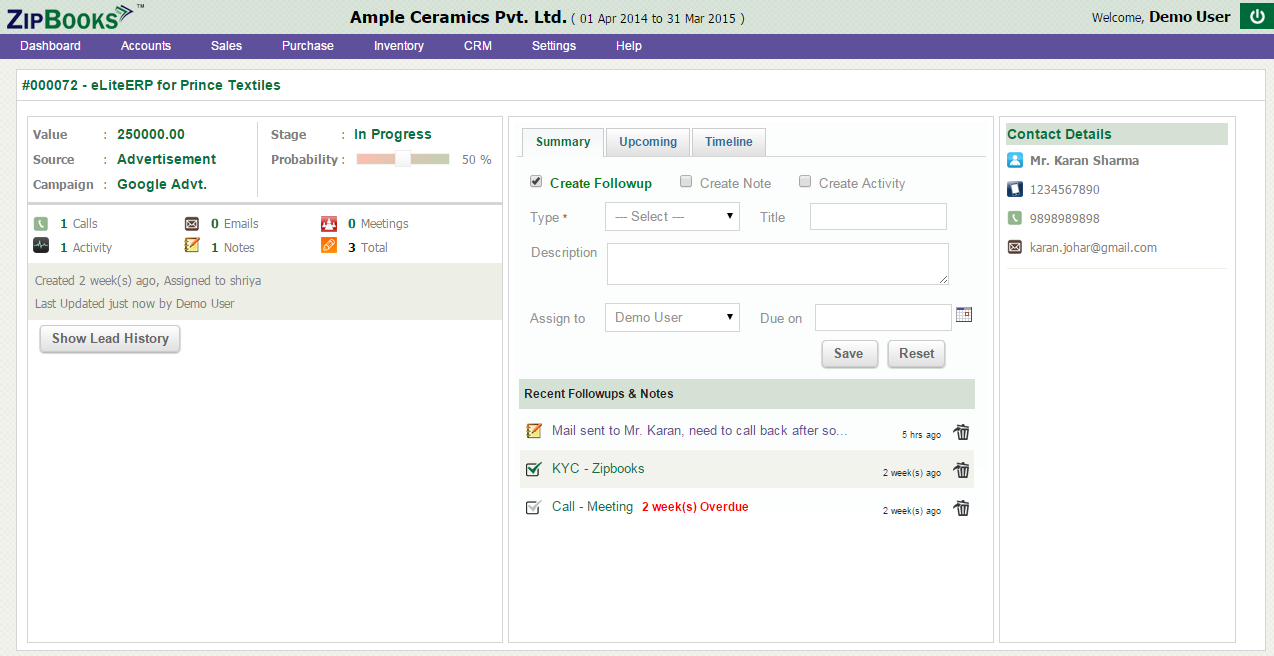Delete the KYC - Zipbooks followup
The image size is (1274, 656).
[962, 470]
